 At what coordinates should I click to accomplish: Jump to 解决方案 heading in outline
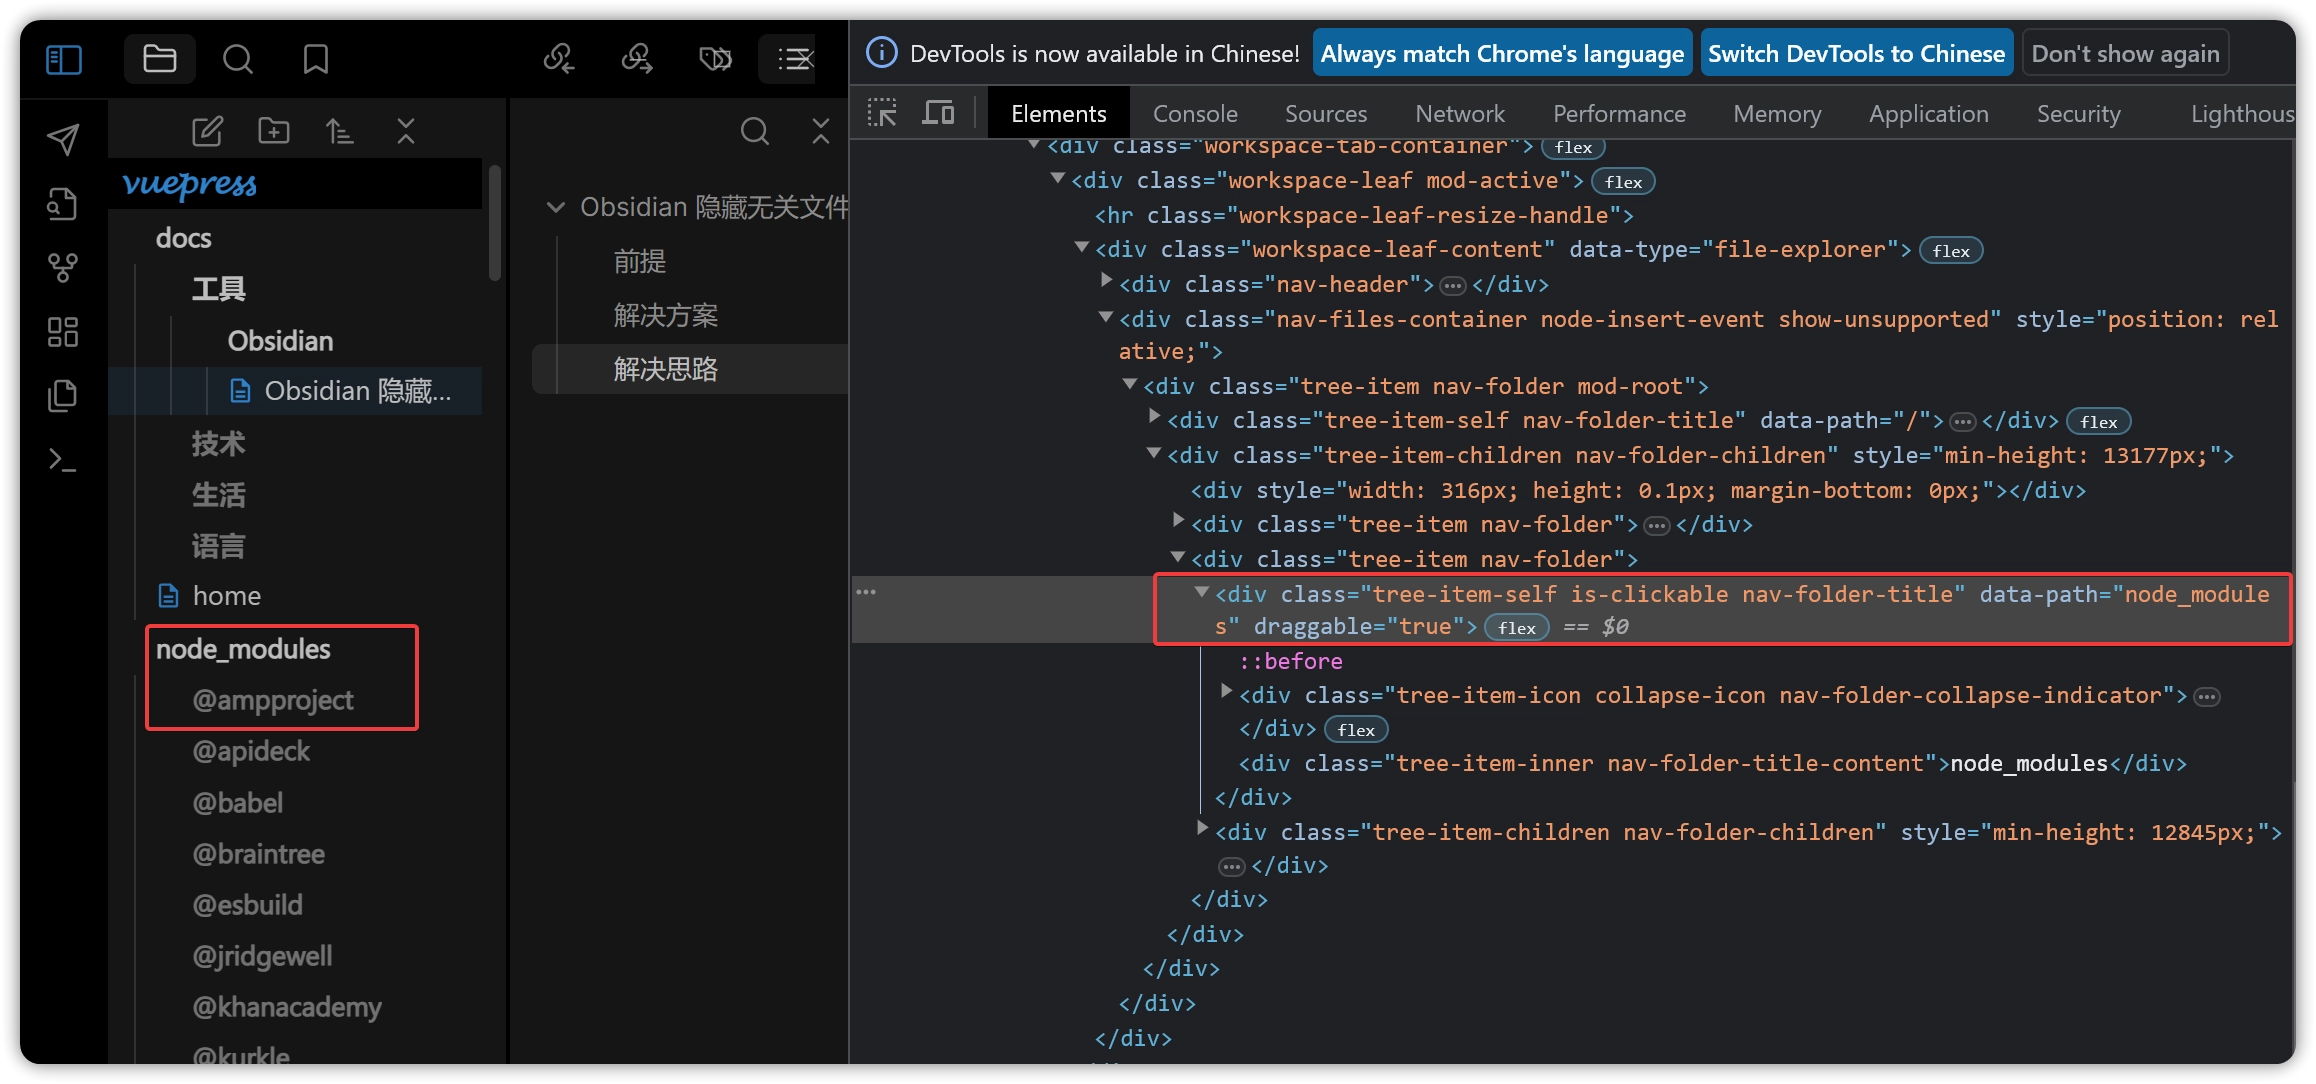665,316
